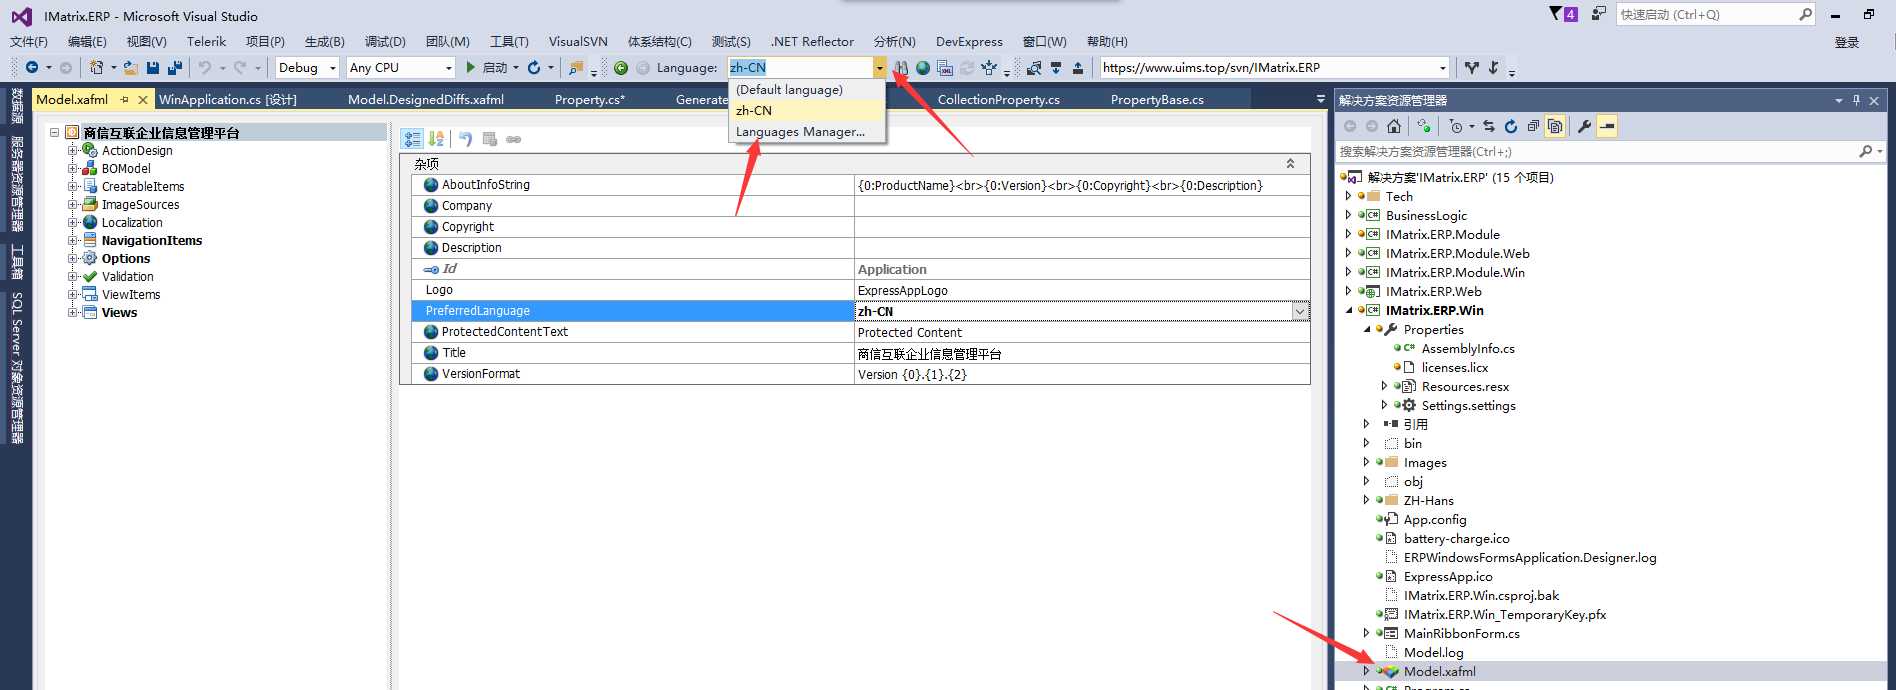Open Properties wrench icon in Solution Explorer
Screen dimensions: 1896x690
[1584, 126]
